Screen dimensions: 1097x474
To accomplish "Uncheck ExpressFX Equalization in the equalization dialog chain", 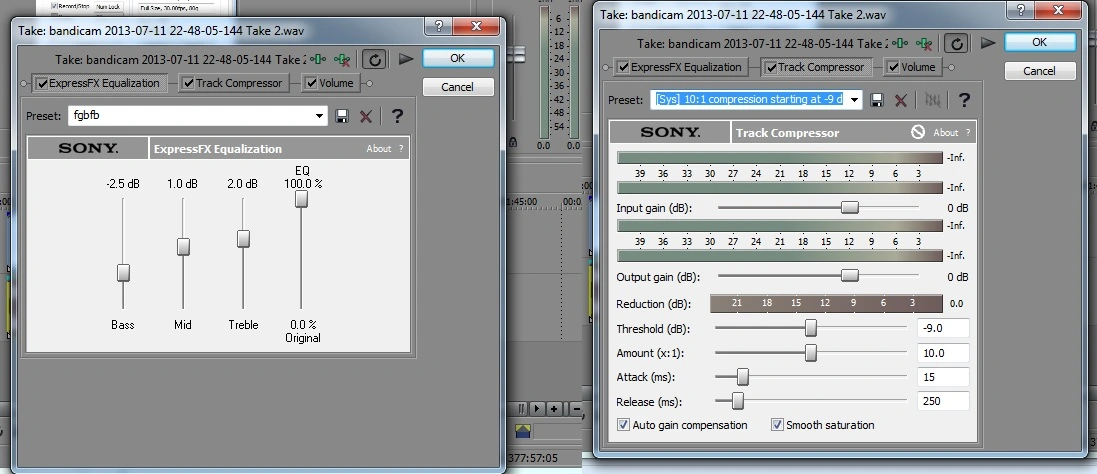I will tap(43, 83).
